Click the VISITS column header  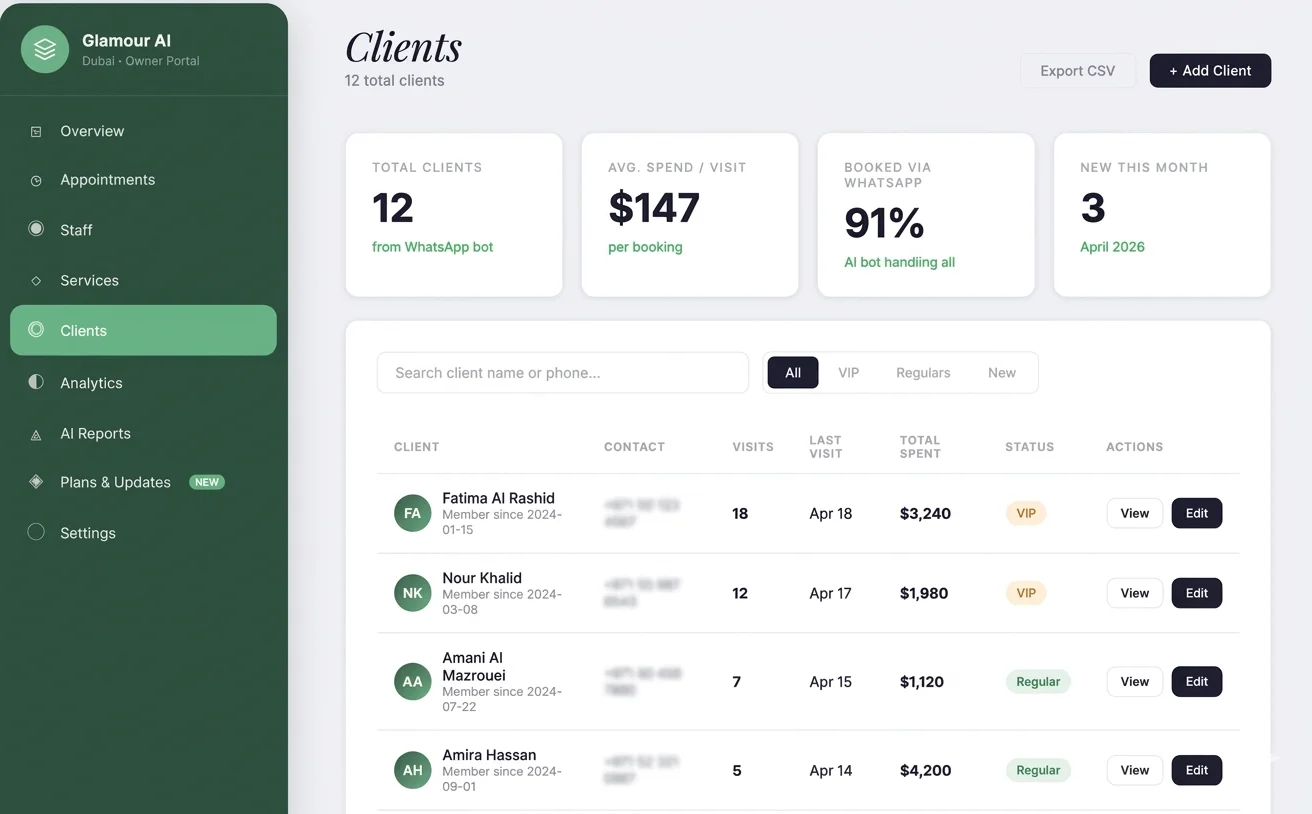[753, 447]
